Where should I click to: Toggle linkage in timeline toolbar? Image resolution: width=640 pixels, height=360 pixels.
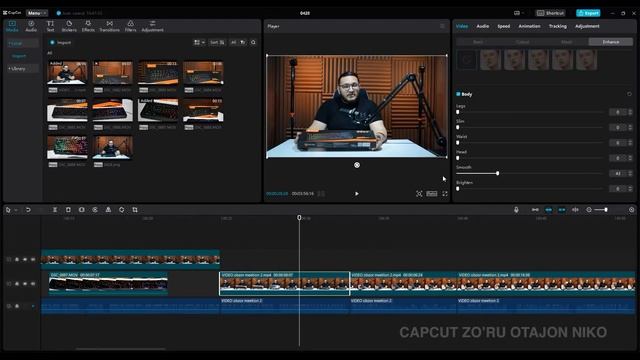[x=562, y=210]
